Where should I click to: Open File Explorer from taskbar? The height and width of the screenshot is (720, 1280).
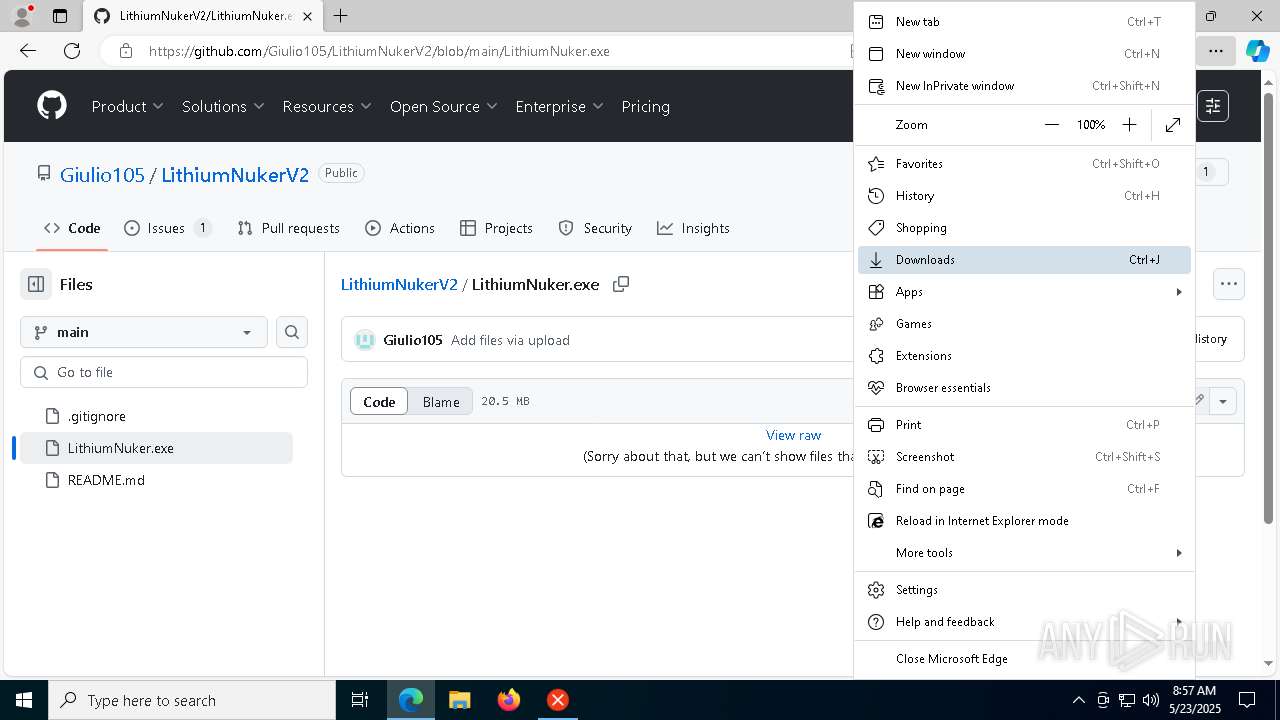[x=460, y=700]
